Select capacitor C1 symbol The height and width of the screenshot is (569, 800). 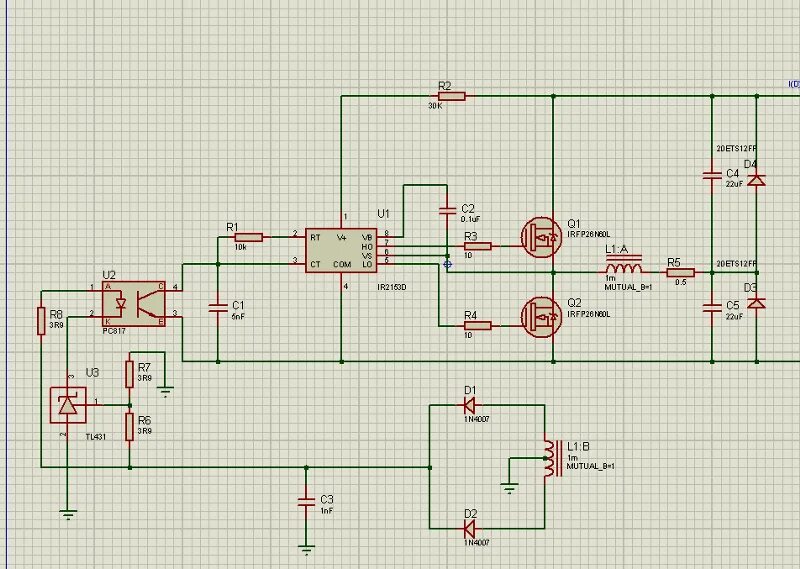tap(218, 308)
